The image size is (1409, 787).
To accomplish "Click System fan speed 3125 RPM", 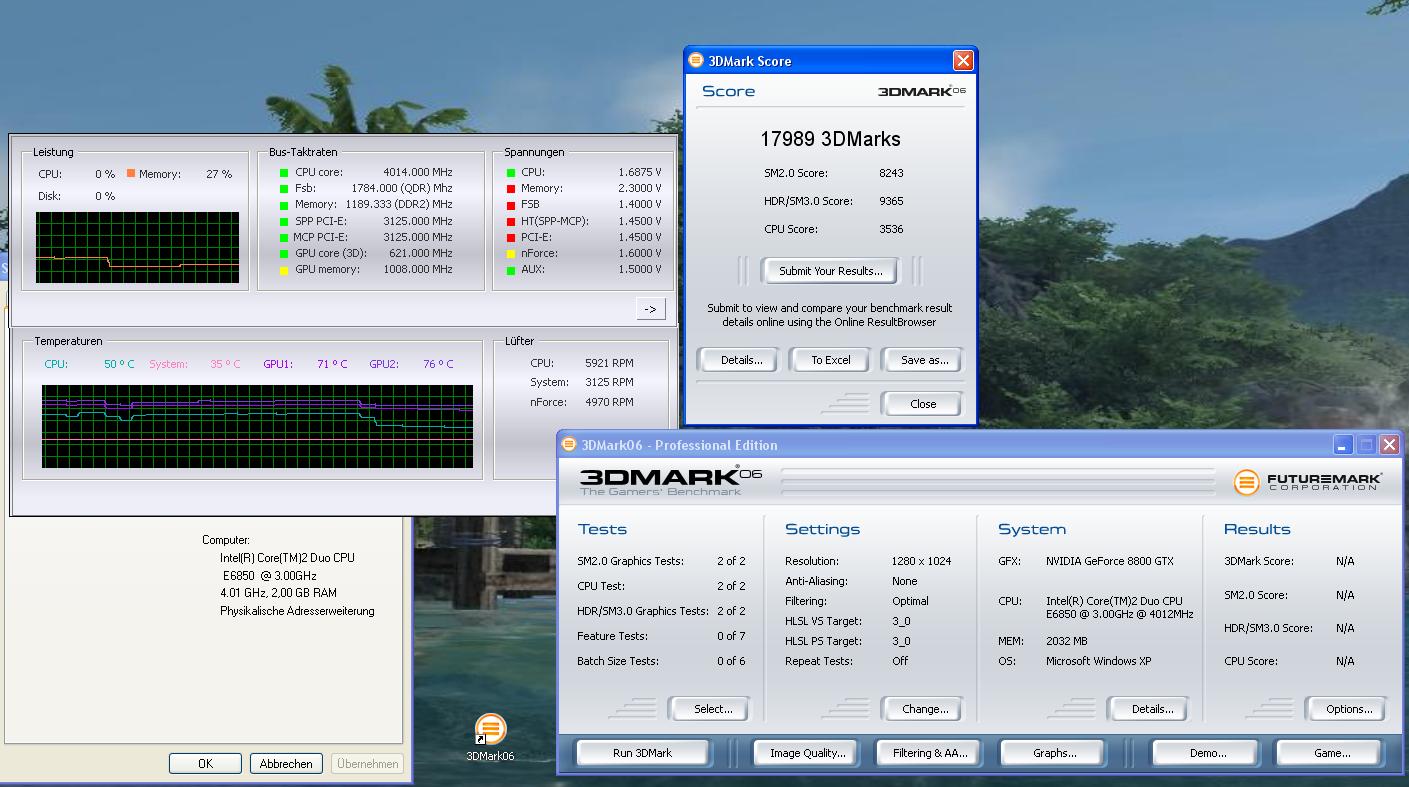I will pyautogui.click(x=609, y=383).
